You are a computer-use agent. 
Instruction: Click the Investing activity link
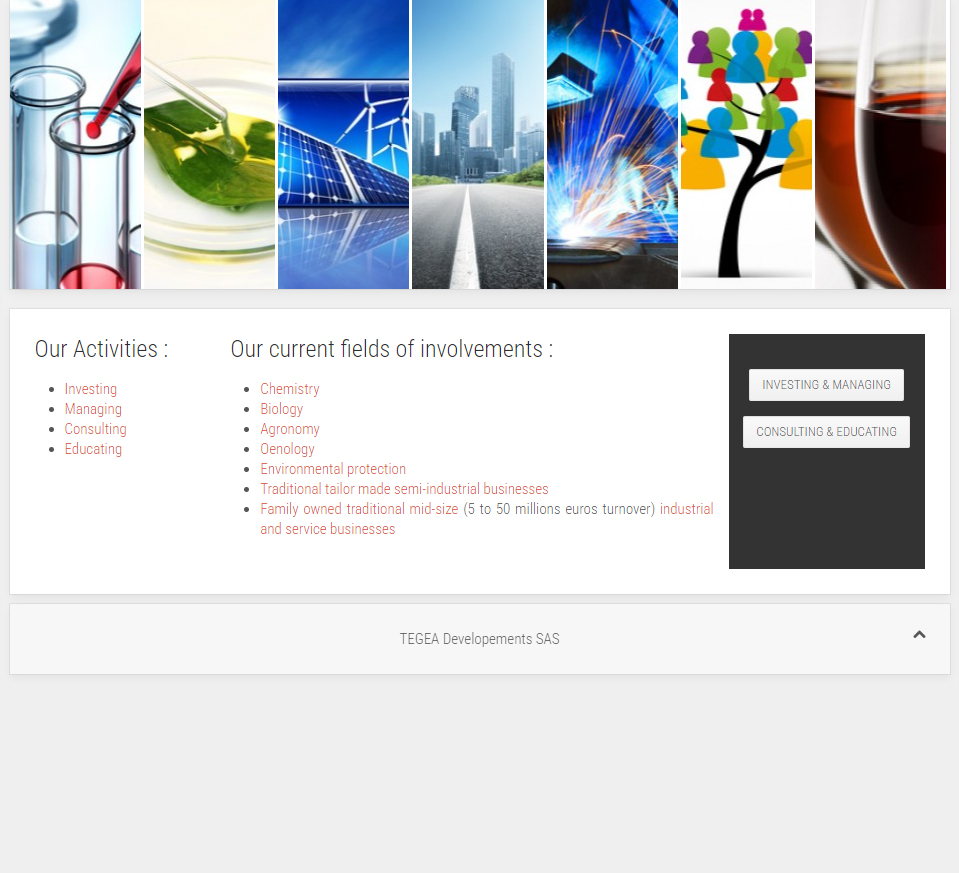(x=91, y=389)
